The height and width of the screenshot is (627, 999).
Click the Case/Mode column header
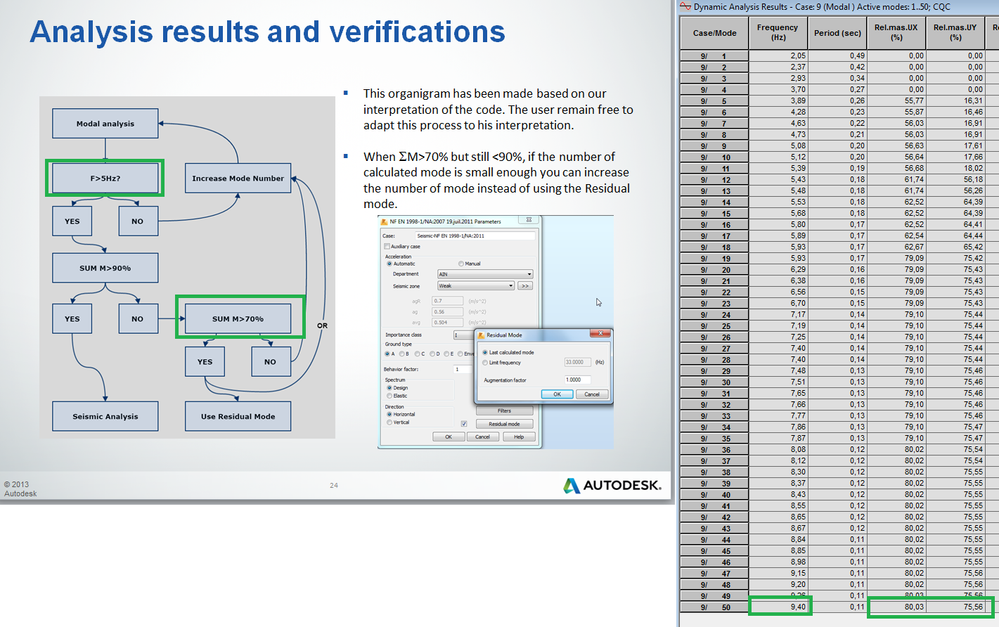714,33
